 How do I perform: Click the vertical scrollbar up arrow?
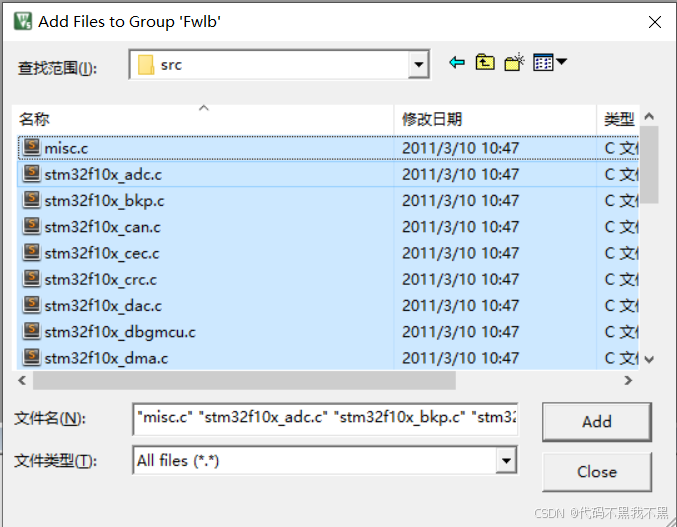(x=649, y=116)
